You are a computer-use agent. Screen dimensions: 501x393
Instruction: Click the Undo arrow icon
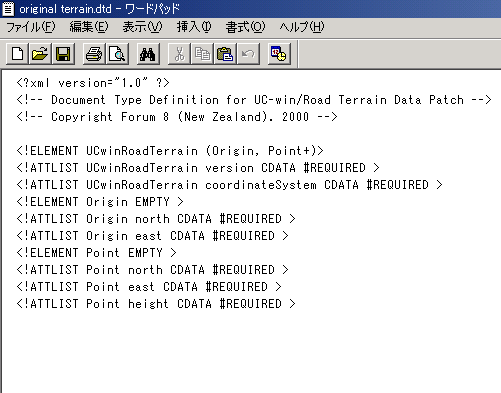coord(248,54)
